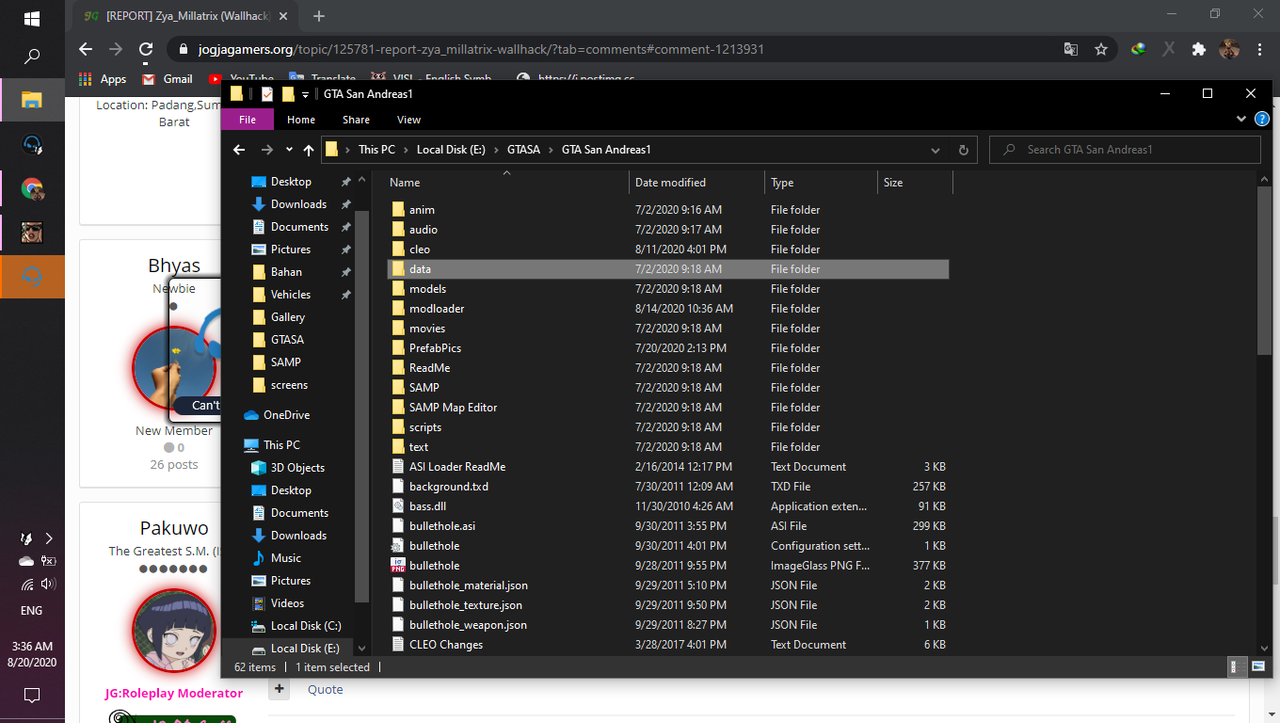Go back in Chrome browser

point(86,49)
